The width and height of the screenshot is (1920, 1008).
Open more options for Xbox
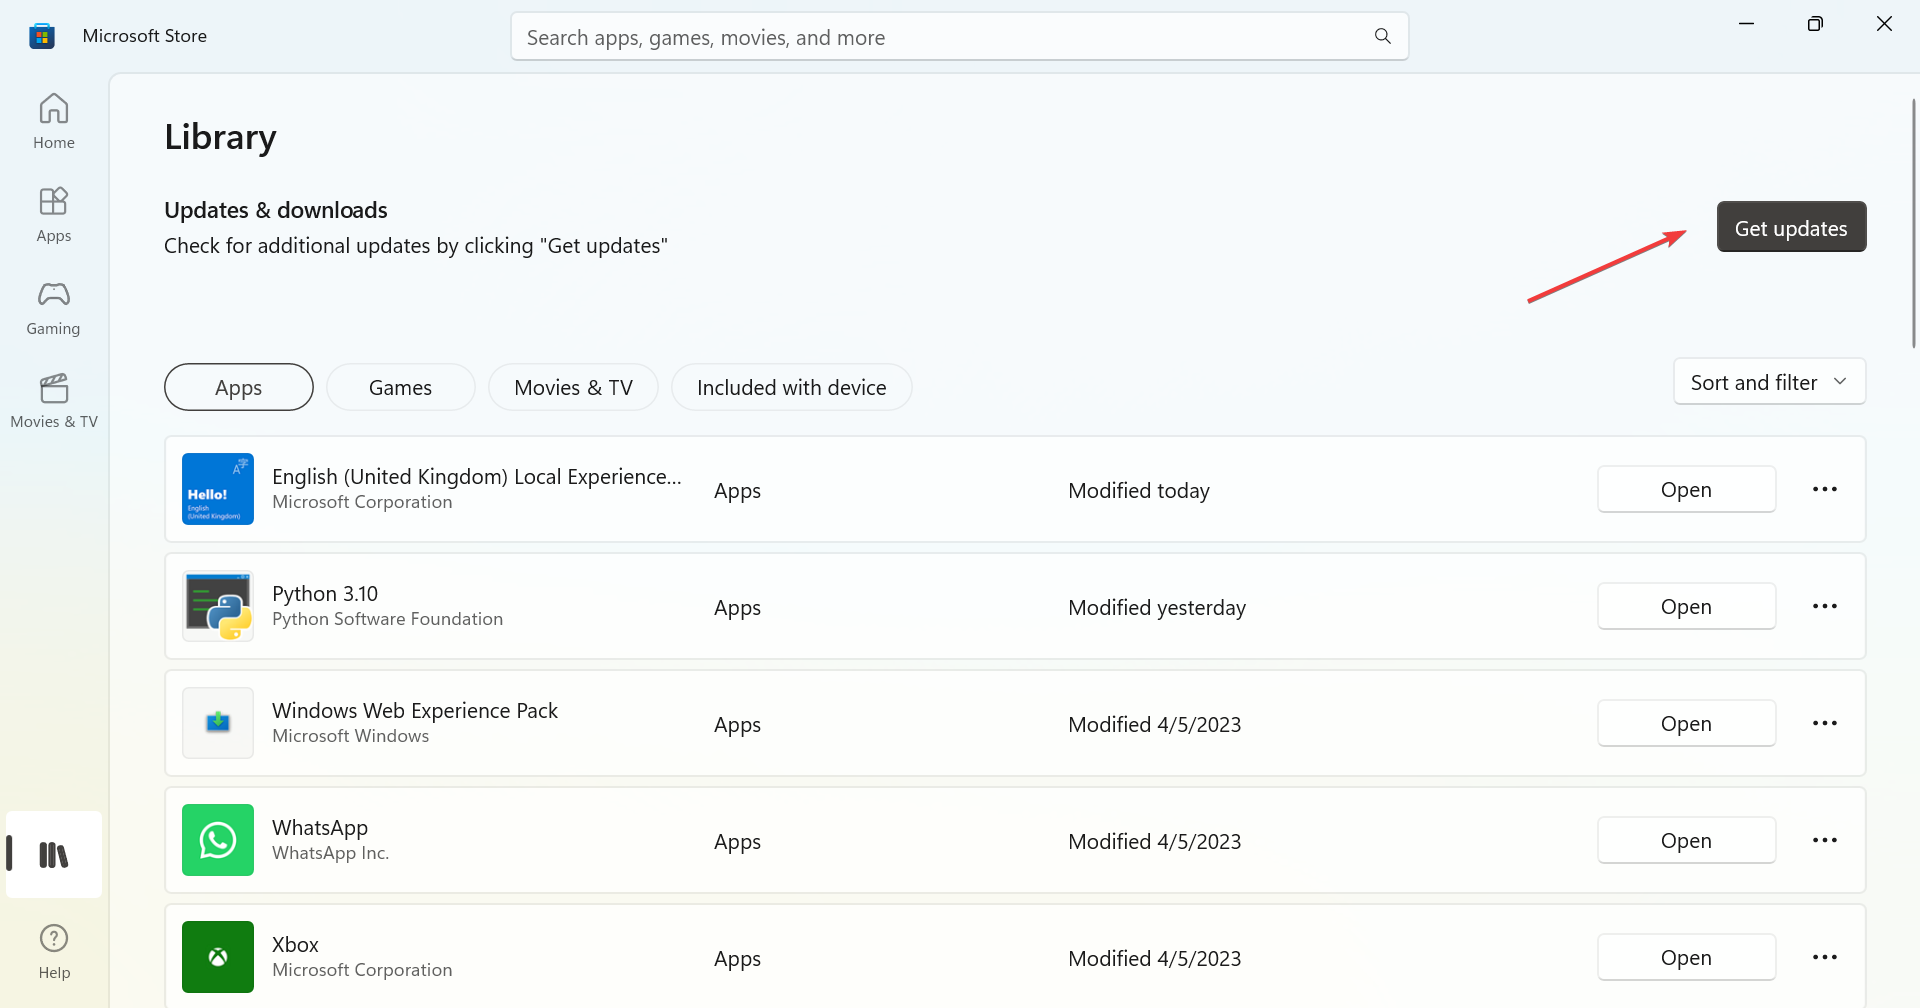click(1825, 957)
